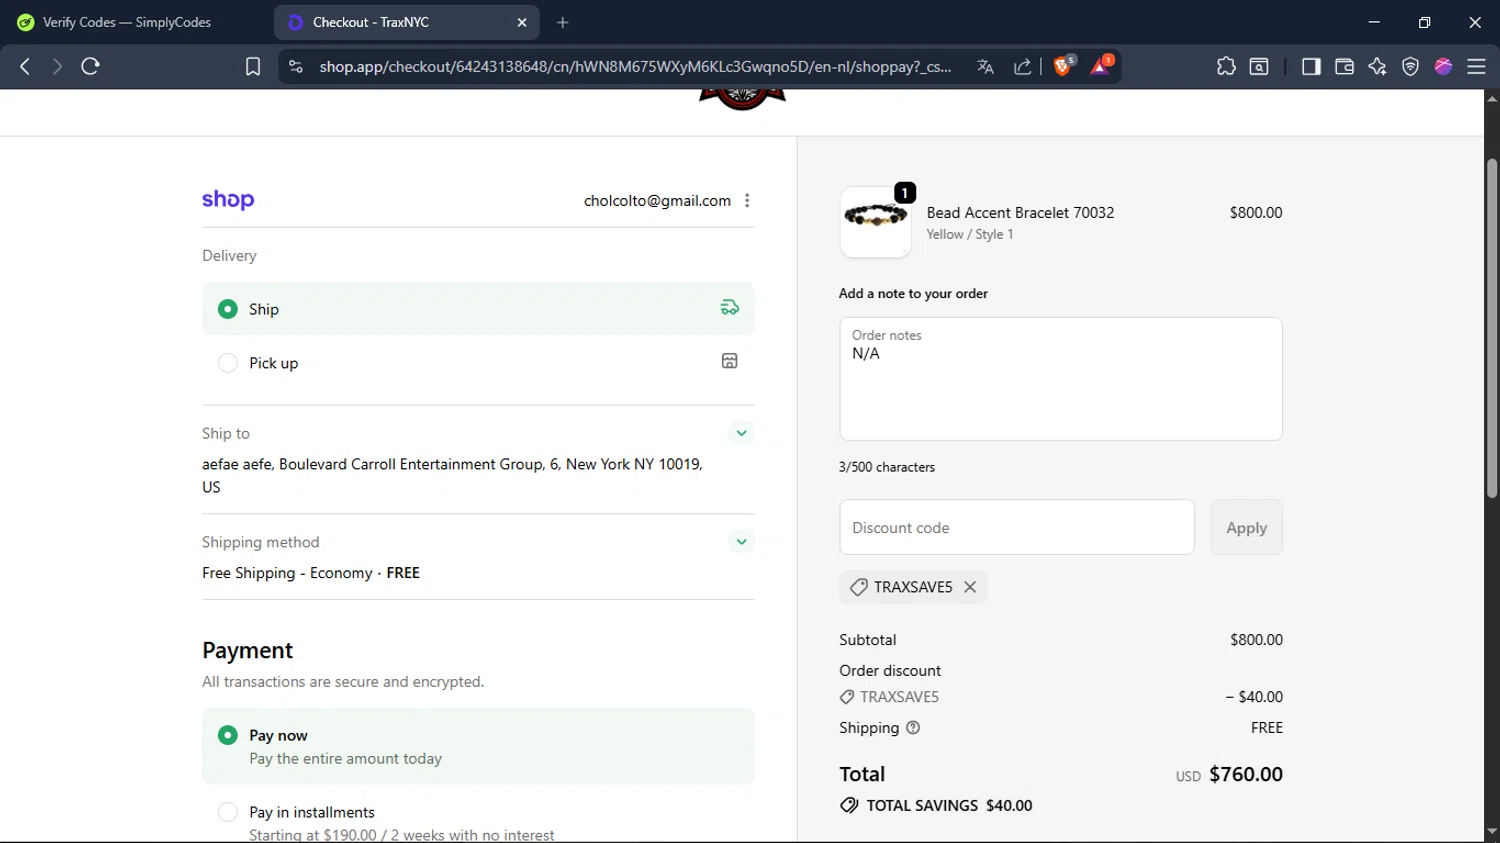Open the browser hamburger menu

[1476, 66]
